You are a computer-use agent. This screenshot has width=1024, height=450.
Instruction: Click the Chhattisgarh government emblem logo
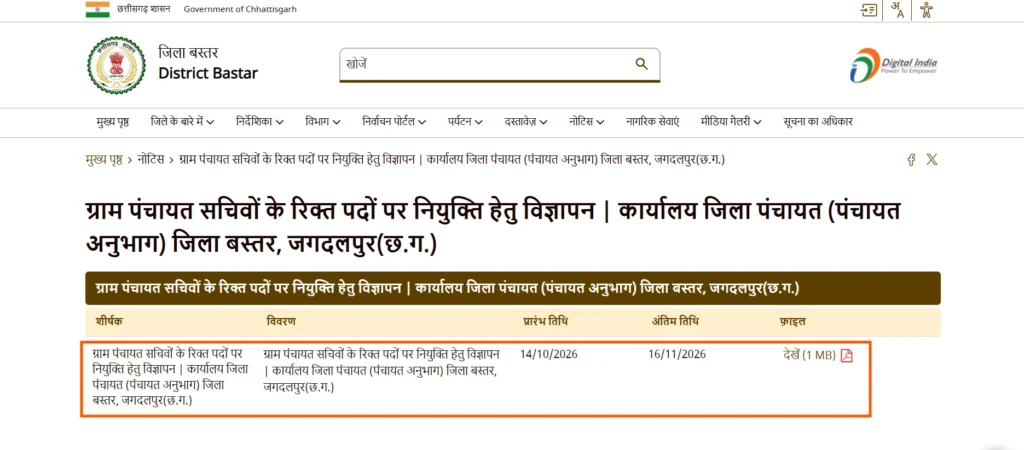(x=117, y=65)
